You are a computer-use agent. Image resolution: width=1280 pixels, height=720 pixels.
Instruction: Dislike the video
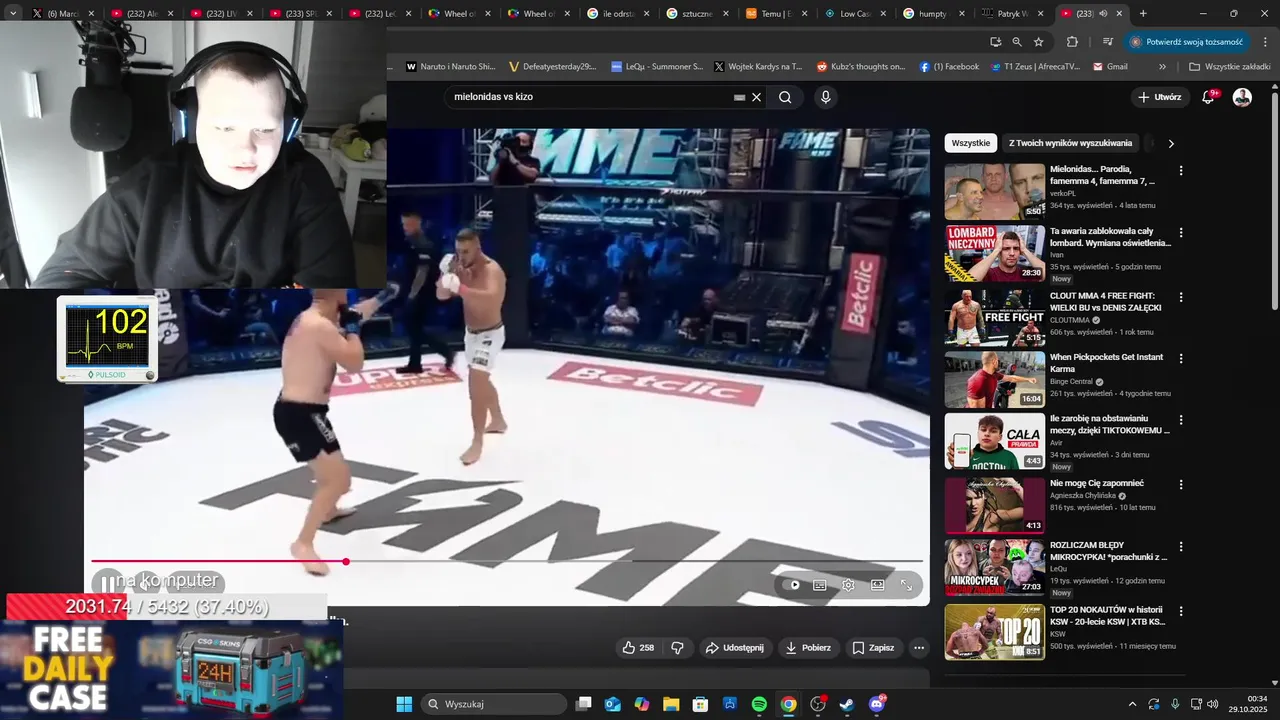(x=678, y=648)
